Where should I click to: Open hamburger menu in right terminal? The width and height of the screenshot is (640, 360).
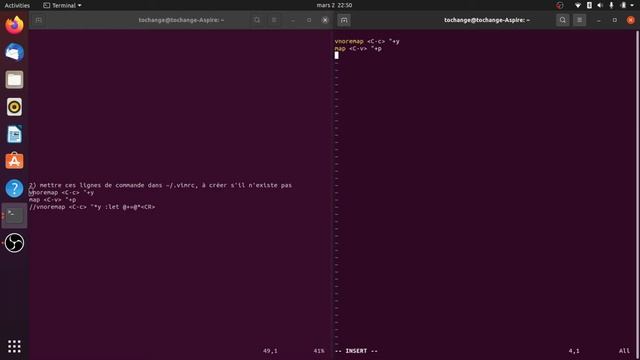(579, 20)
